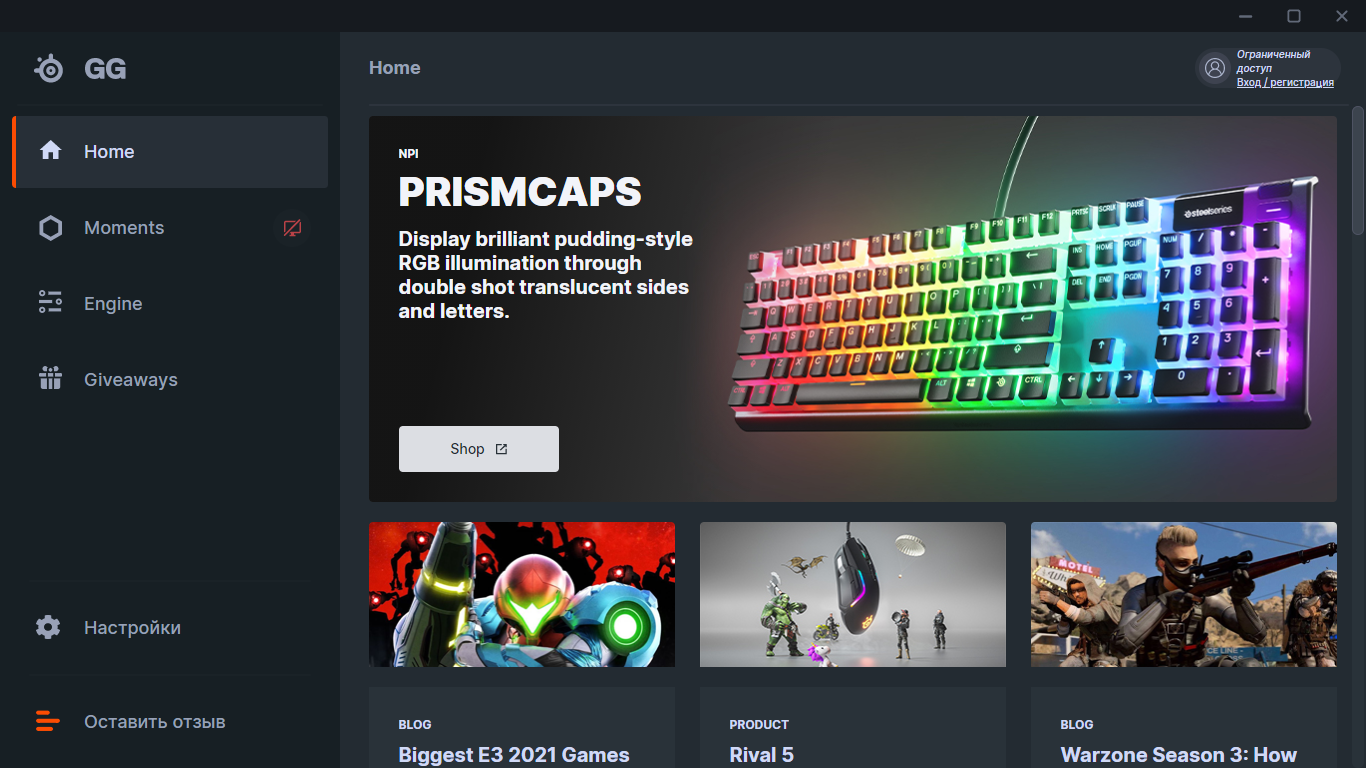1366x768 pixels.
Task: Open the Engine sliders icon
Action: [50, 303]
